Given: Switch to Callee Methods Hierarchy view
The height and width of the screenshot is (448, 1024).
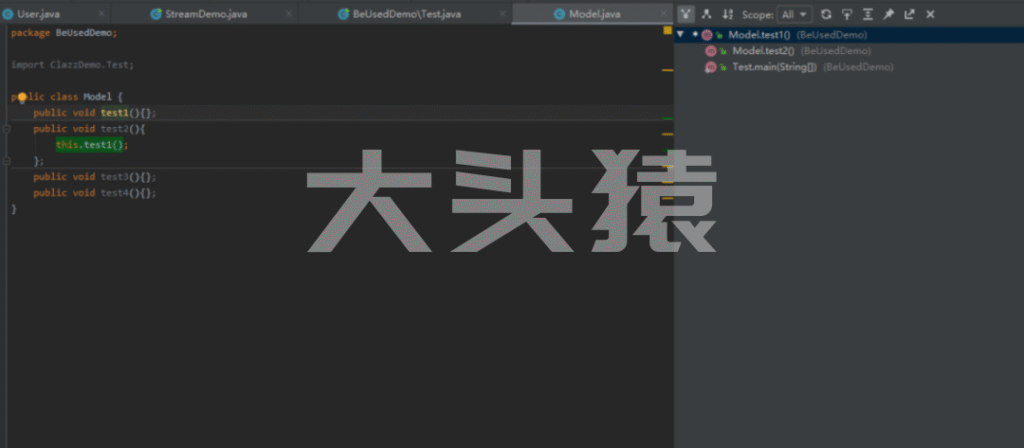Looking at the screenshot, I should tap(707, 14).
